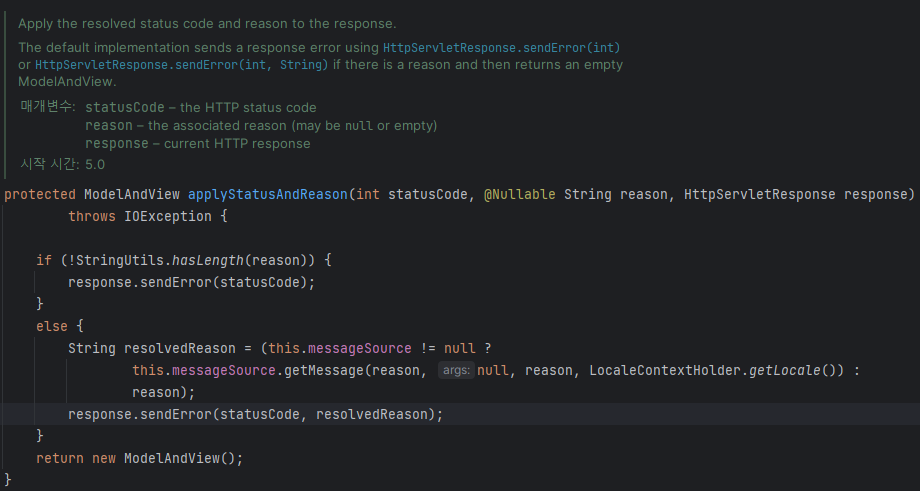This screenshot has height=491, width=920.
Task: Click the '시작 시간:' label in documentation
Action: point(50,164)
